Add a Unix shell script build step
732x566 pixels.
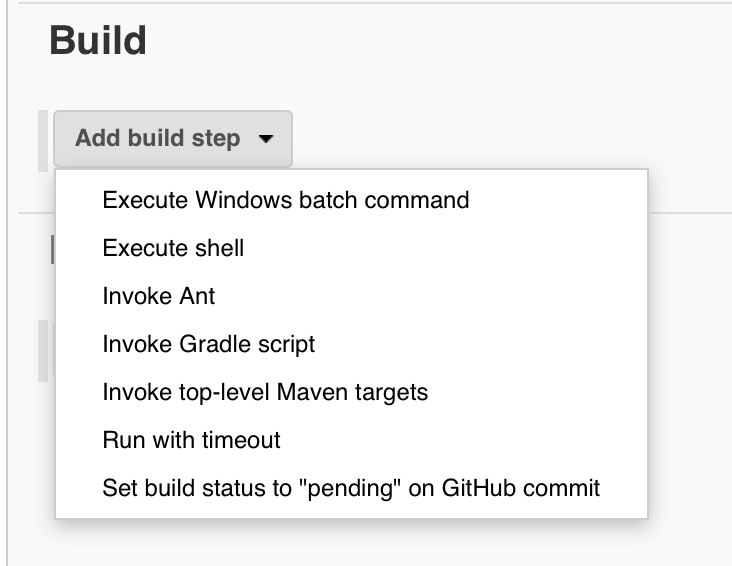(173, 248)
